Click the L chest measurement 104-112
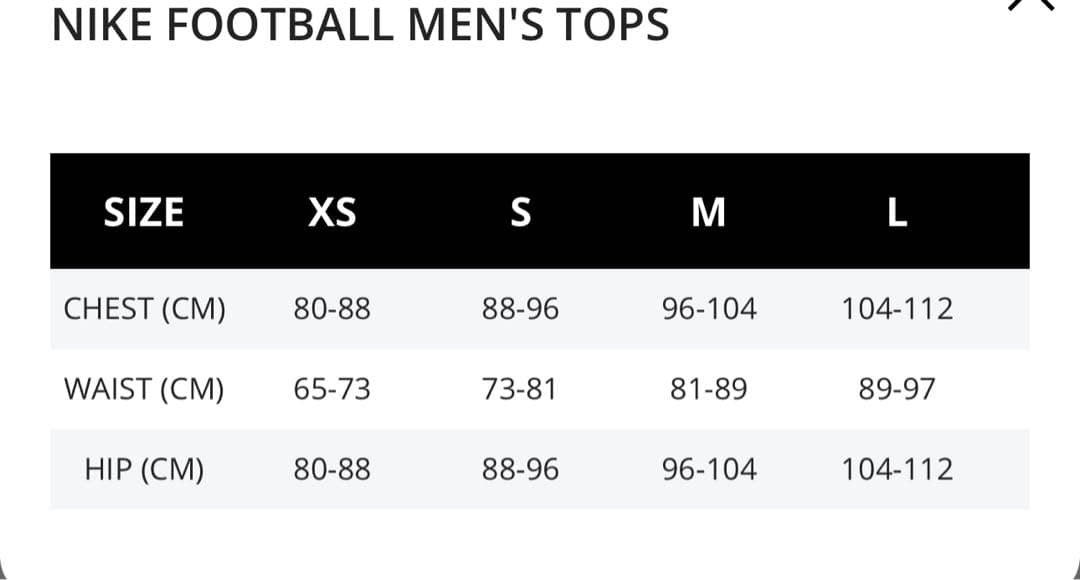This screenshot has width=1080, height=580. coord(897,309)
